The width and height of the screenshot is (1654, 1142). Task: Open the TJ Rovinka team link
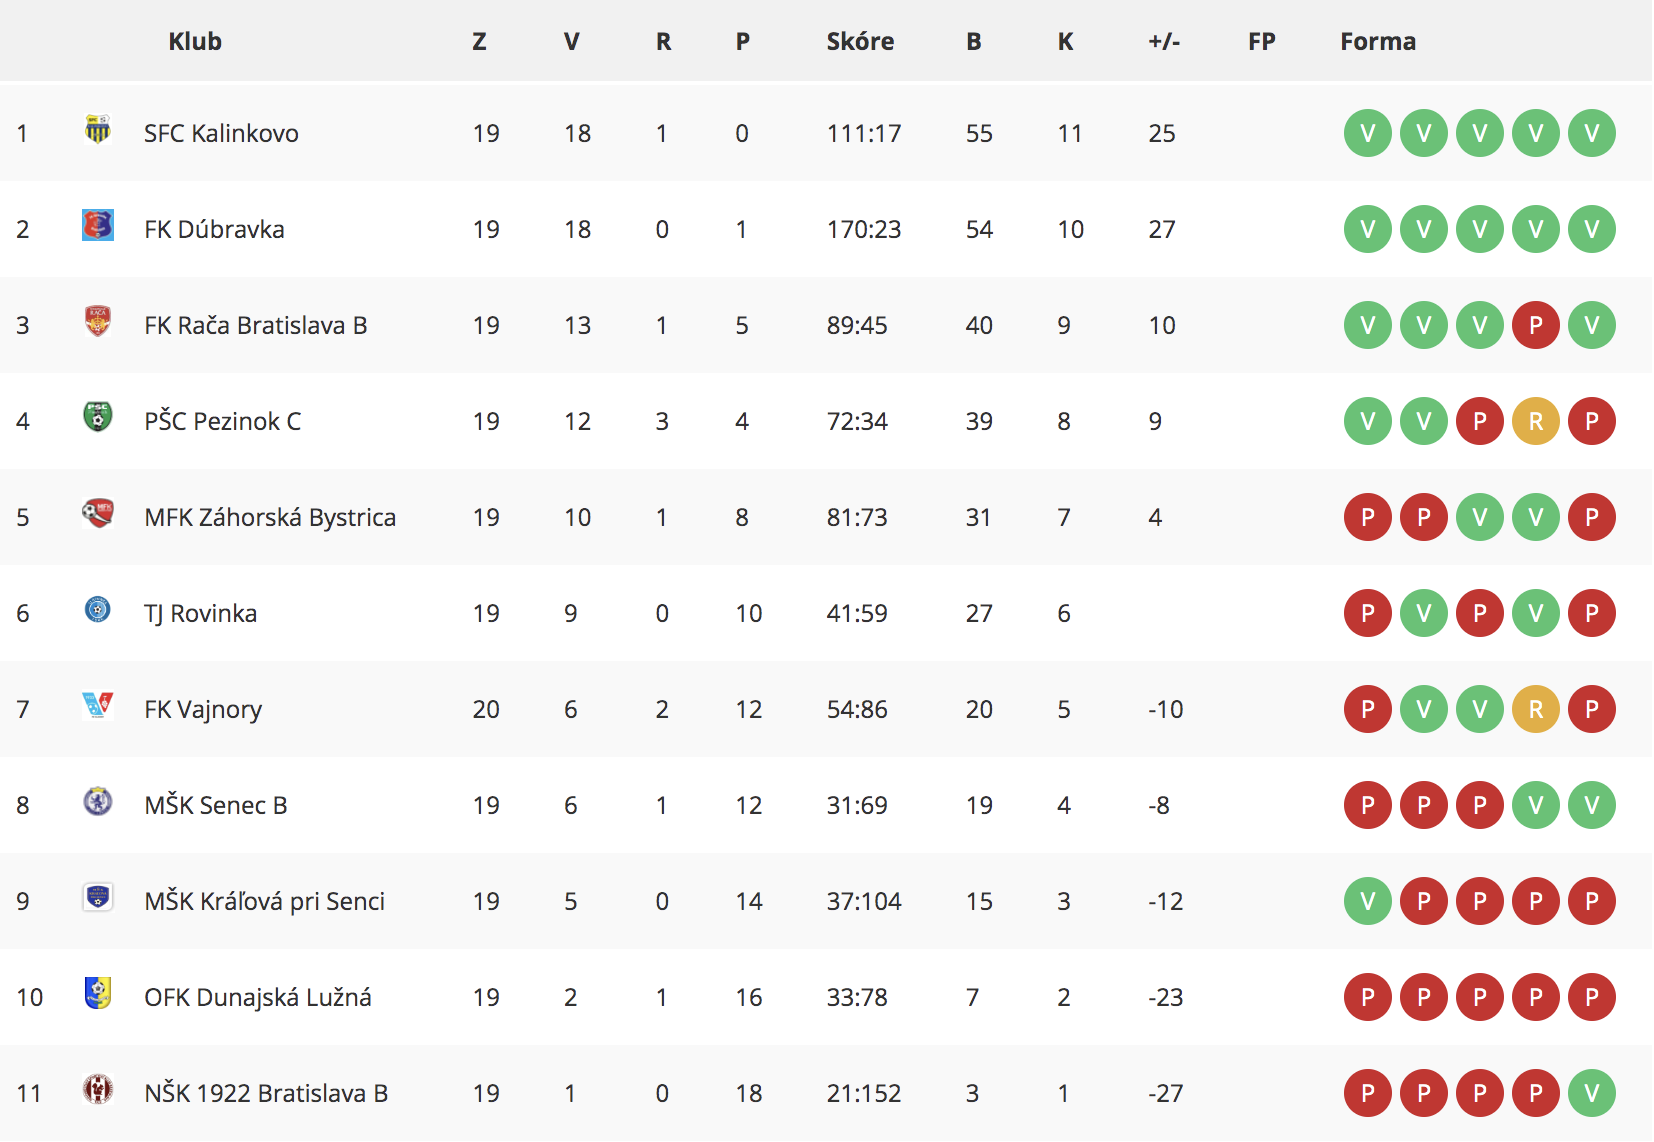200,613
